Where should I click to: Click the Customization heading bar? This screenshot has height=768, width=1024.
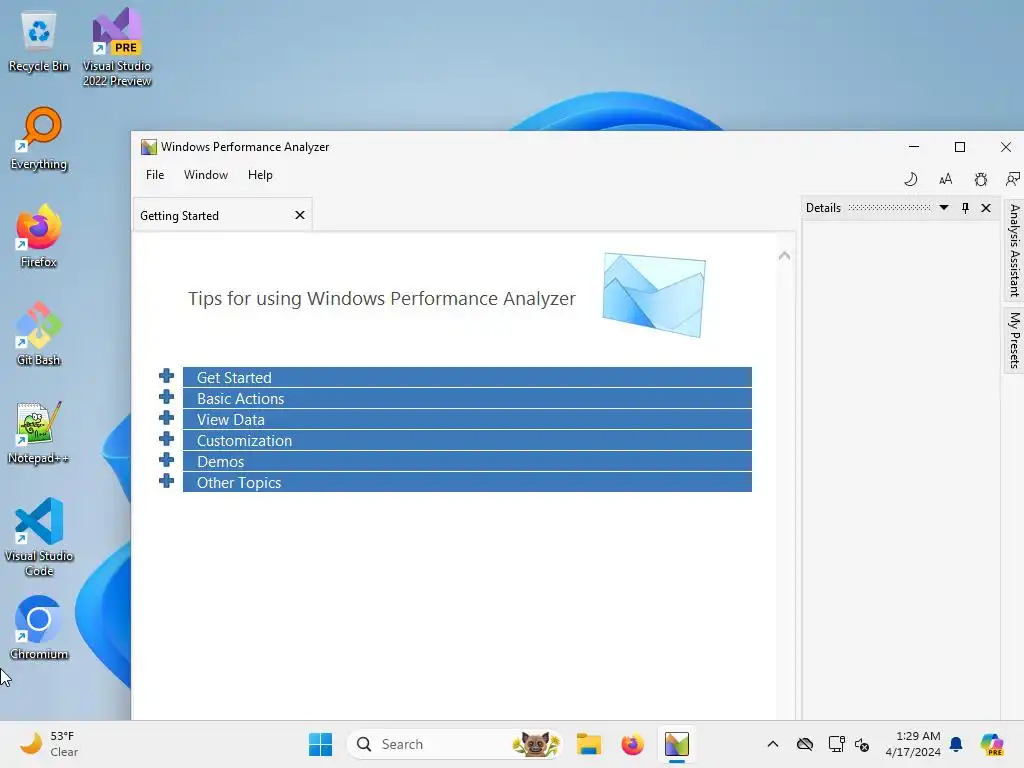click(x=467, y=440)
